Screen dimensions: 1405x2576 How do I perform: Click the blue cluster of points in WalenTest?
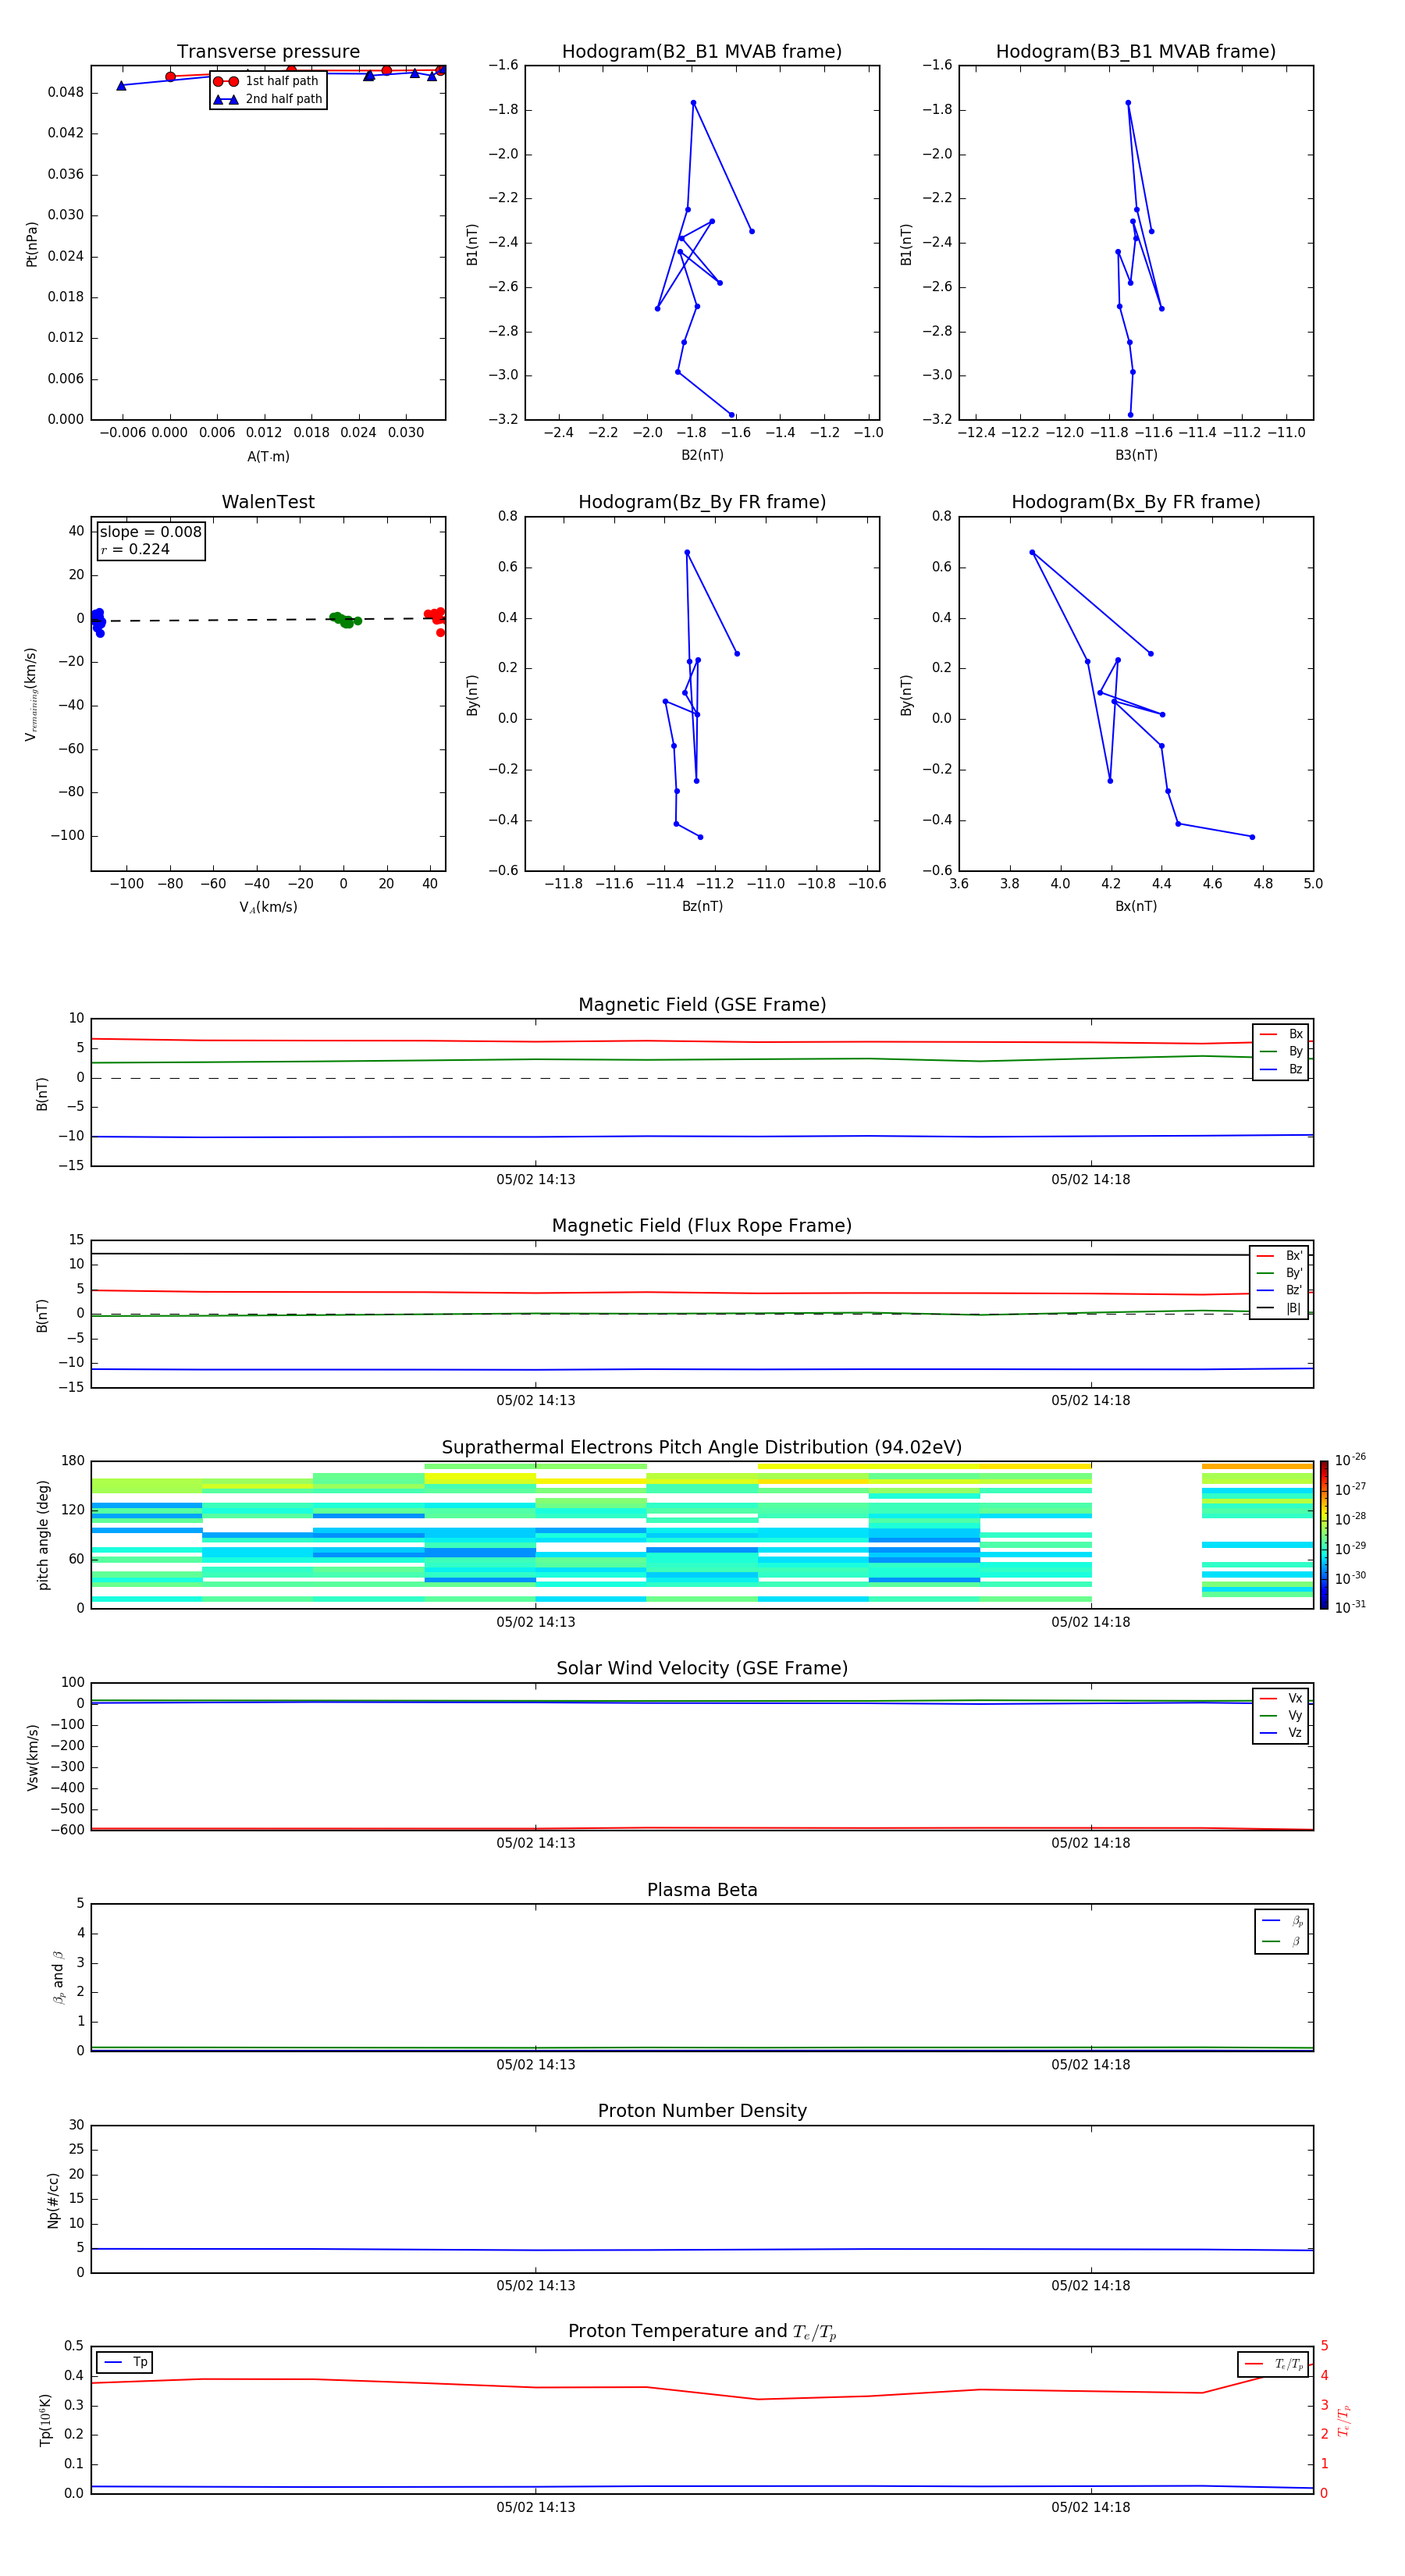pos(98,622)
